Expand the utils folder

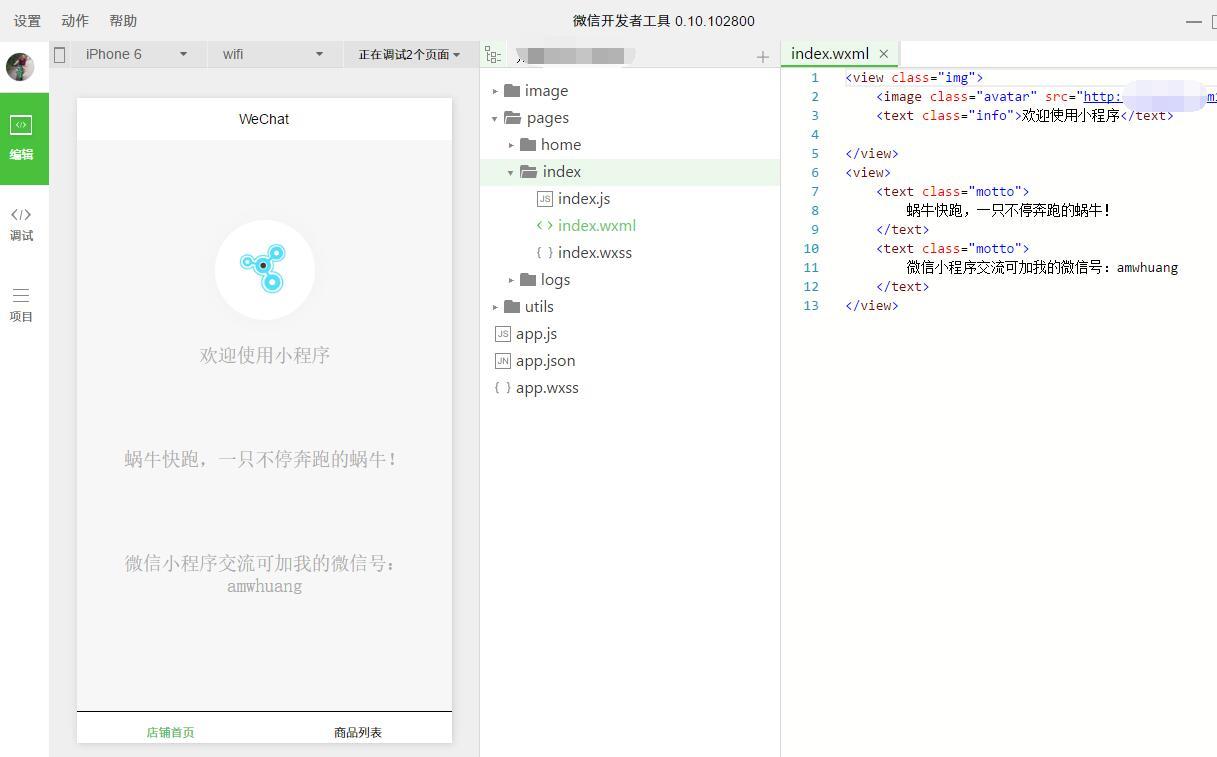click(495, 307)
